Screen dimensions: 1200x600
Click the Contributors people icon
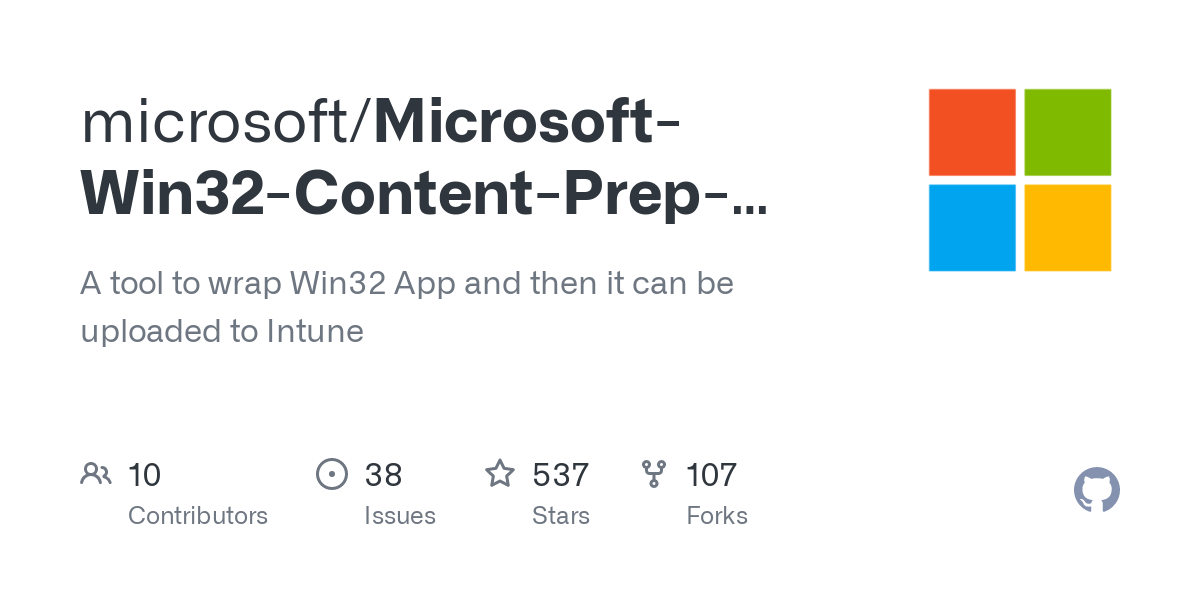pos(96,474)
